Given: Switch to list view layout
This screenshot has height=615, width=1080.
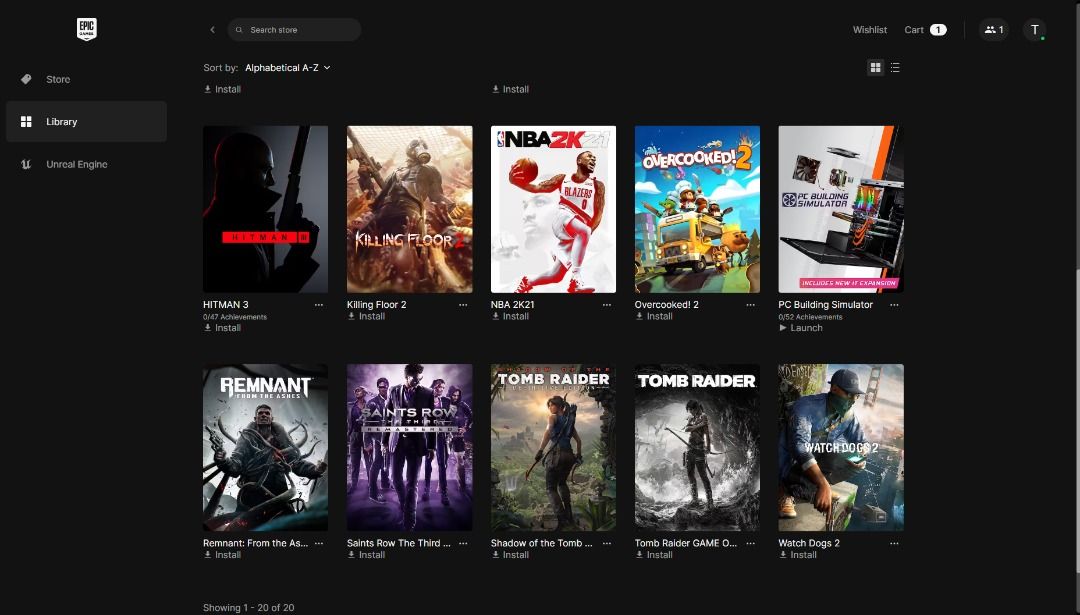Looking at the screenshot, I should pos(895,68).
